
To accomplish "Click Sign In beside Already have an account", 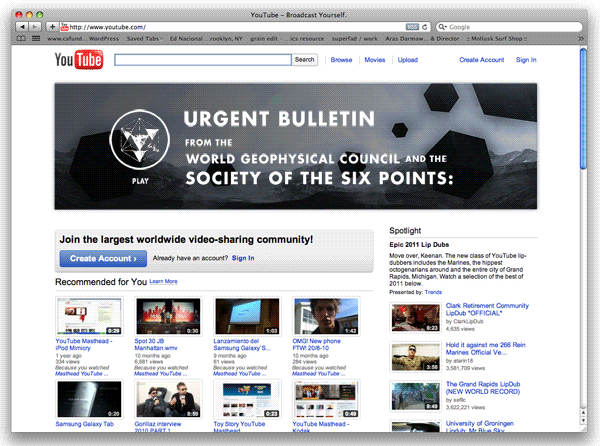I will (243, 258).
